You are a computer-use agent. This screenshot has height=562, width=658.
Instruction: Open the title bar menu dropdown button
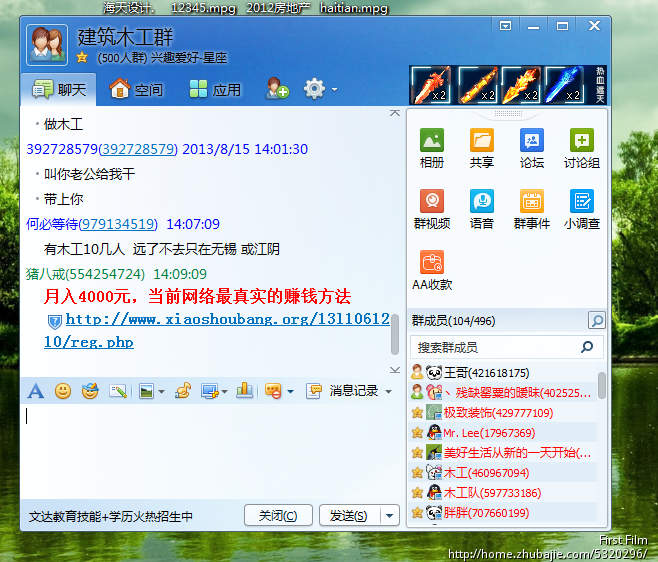[505, 26]
